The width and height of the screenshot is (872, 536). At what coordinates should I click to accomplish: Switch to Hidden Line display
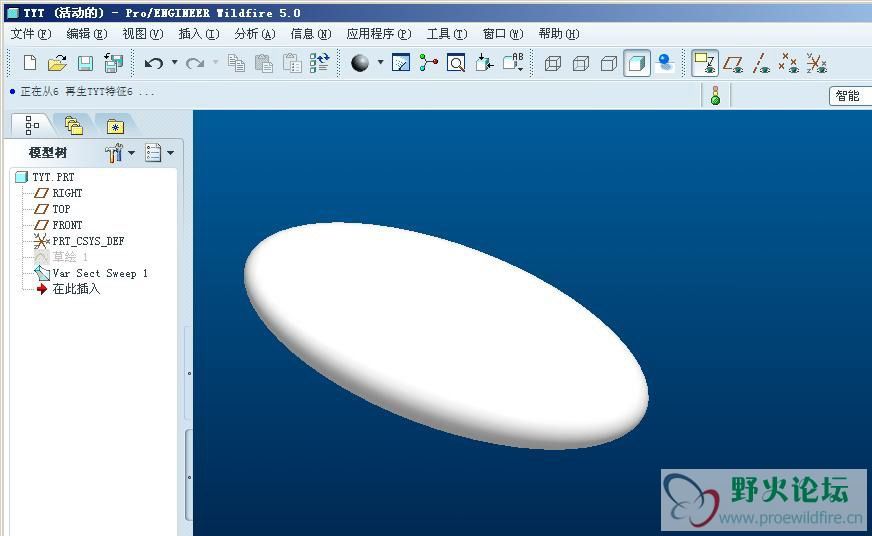point(581,63)
